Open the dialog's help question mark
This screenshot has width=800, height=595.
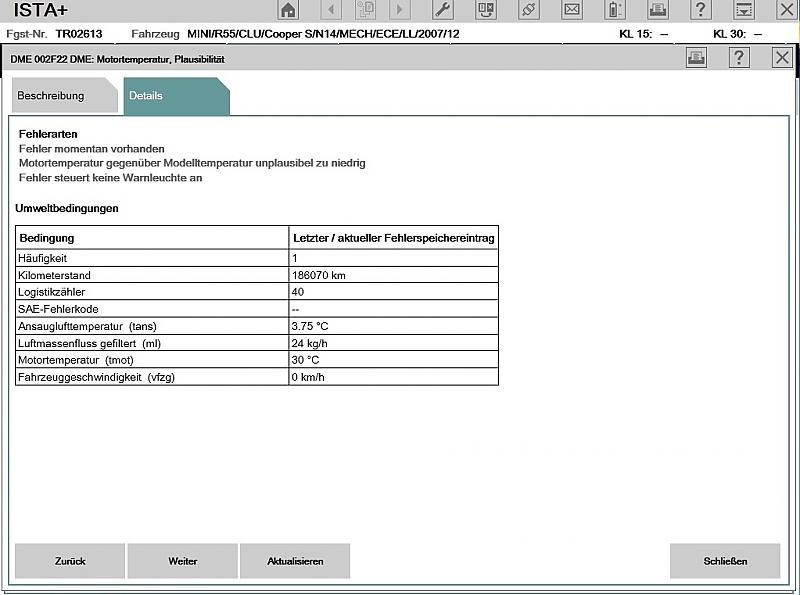pos(739,58)
